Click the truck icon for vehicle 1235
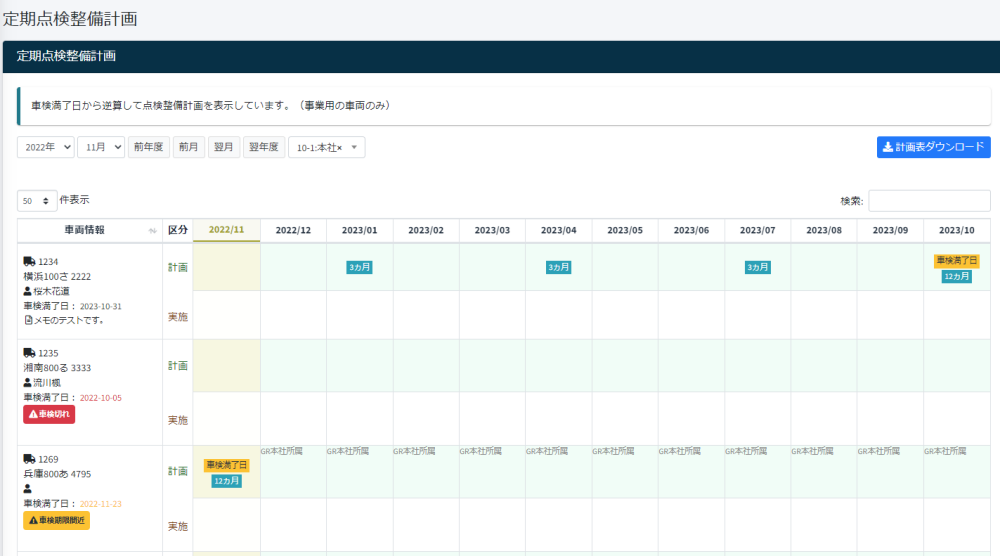1000x556 pixels. click(29, 353)
